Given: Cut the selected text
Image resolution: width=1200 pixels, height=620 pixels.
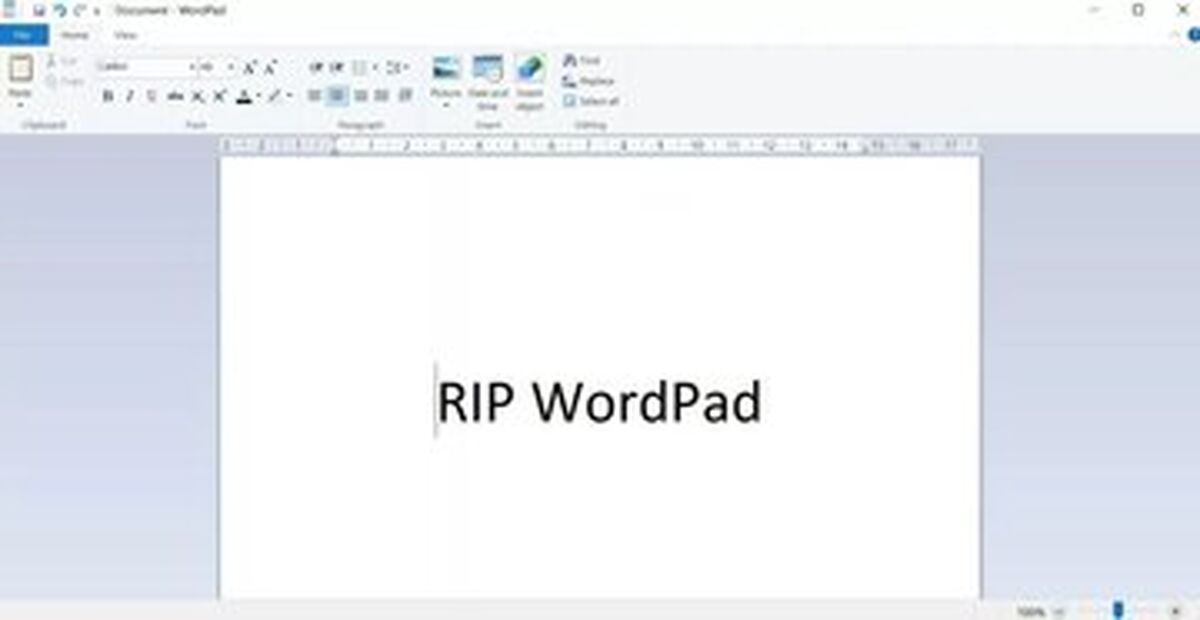Looking at the screenshot, I should tap(62, 62).
